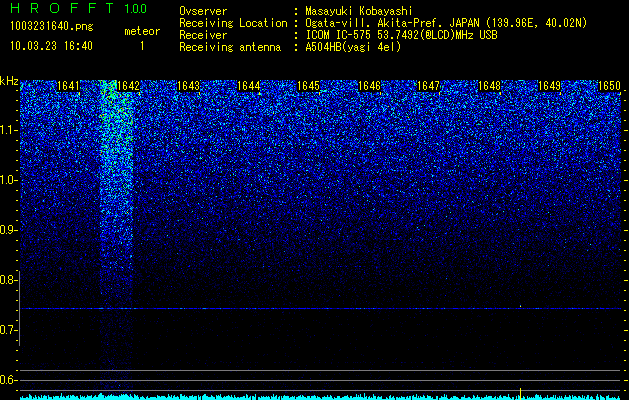Click the date stamp 10.03.23 16:40
The width and height of the screenshot is (629, 400).
point(51,46)
